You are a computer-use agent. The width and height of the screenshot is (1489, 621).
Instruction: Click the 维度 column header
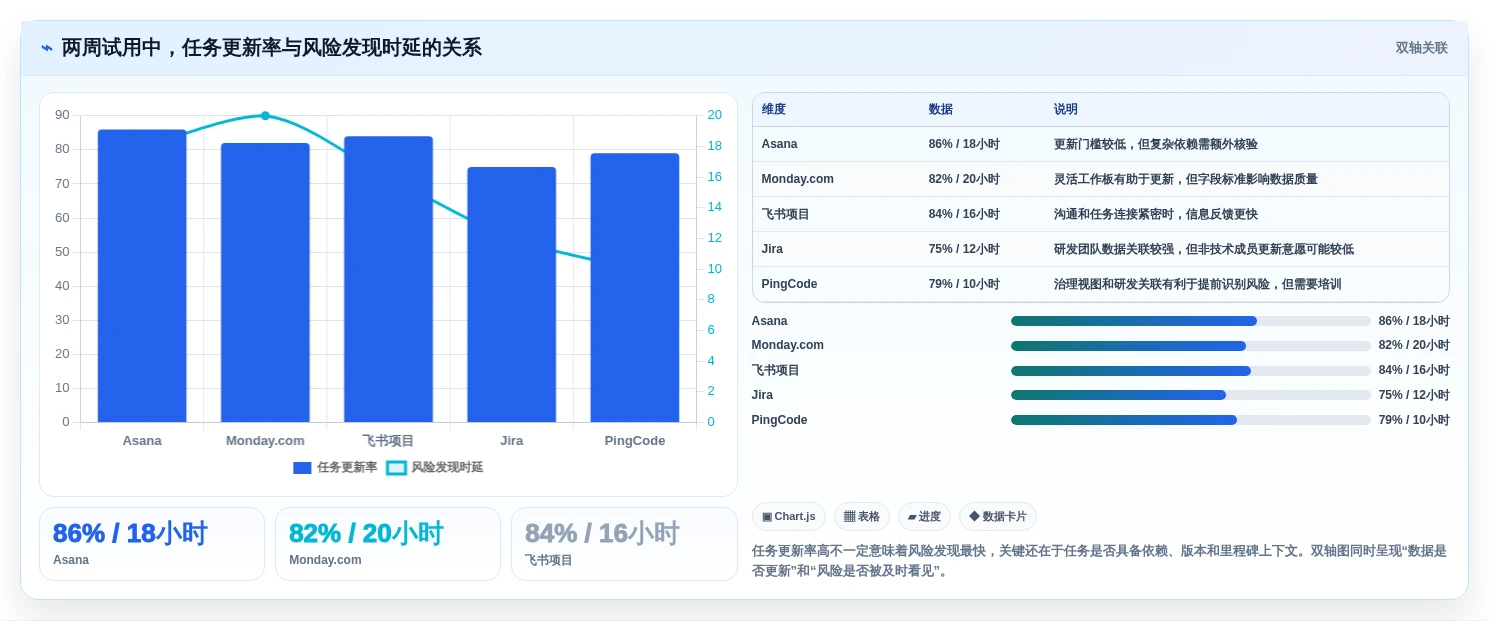(x=773, y=110)
